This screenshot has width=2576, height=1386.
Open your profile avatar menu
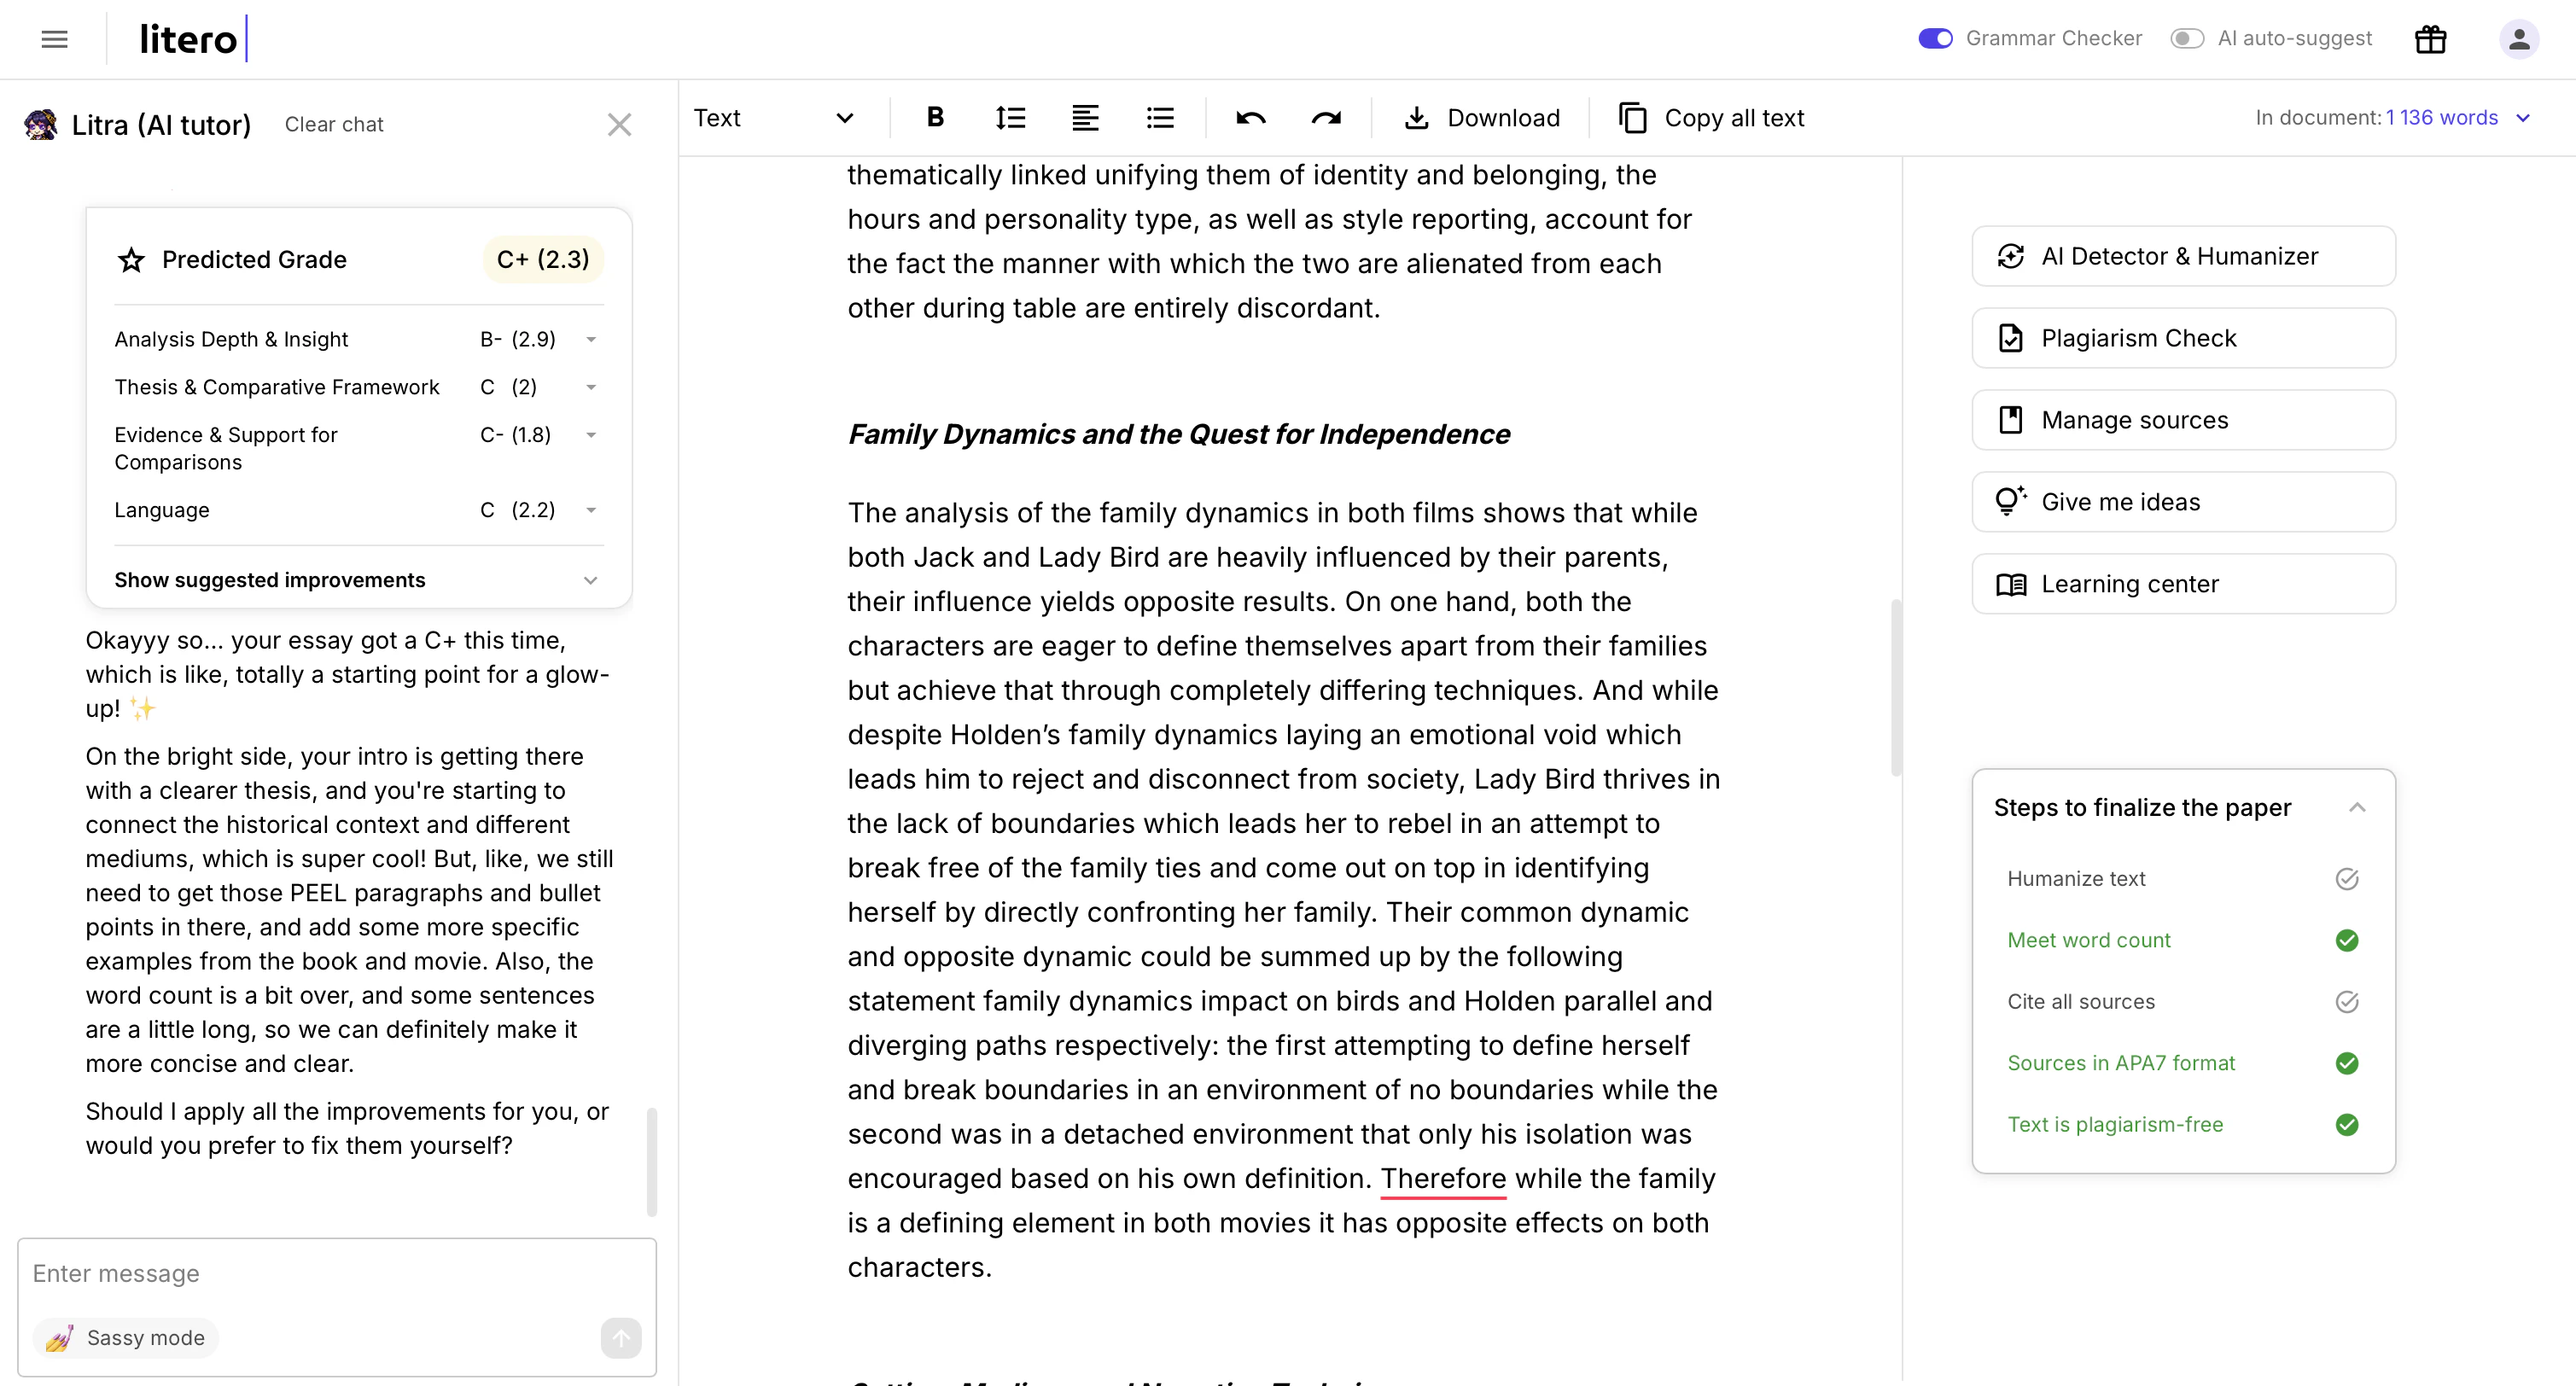(x=2519, y=39)
